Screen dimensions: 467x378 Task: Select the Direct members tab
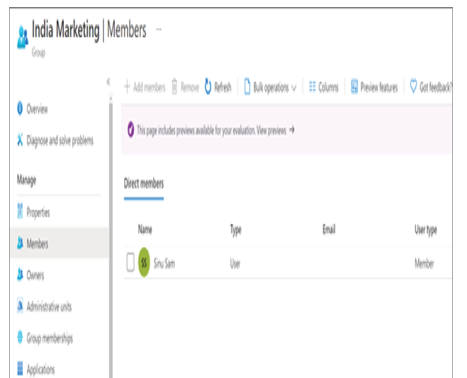point(144,184)
